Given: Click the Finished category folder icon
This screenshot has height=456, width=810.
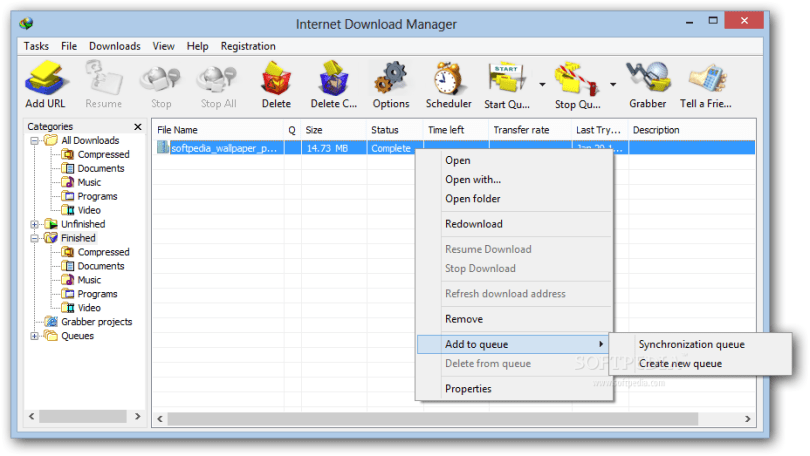Looking at the screenshot, I should 51,238.
